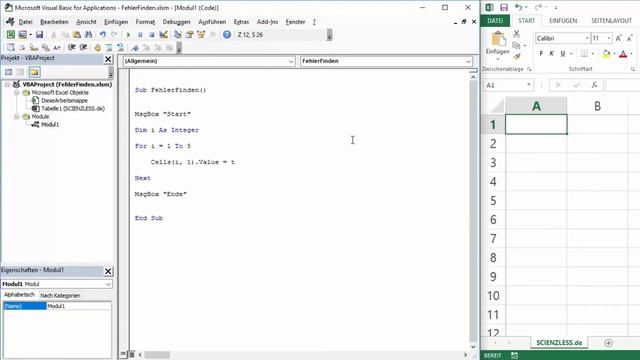This screenshot has height=360, width=640.
Task: Click the code window horizontal scrollbar thumb
Action: (x=157, y=355)
